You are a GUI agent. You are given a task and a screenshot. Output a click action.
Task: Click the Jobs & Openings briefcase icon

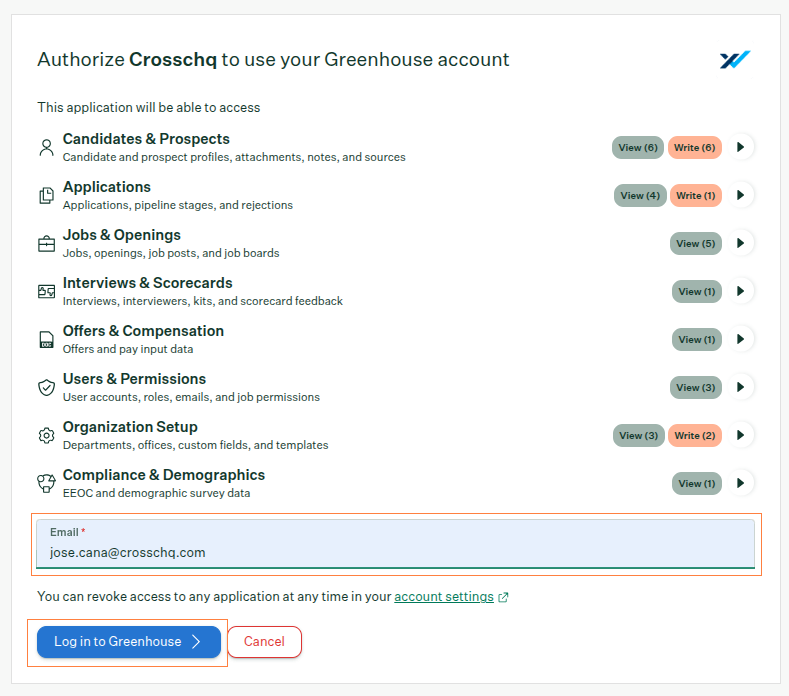(x=46, y=244)
